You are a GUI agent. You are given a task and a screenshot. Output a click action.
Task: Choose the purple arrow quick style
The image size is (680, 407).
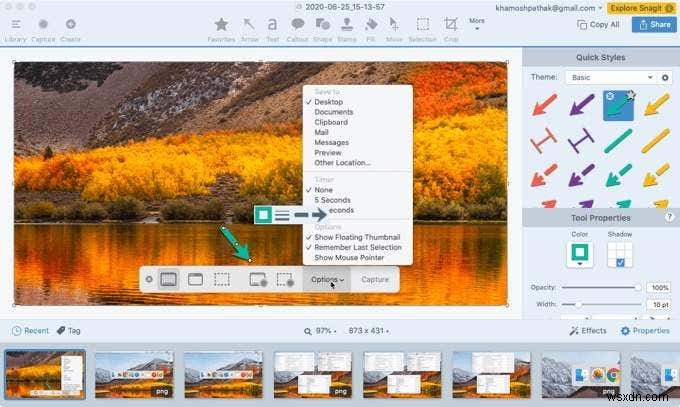click(x=581, y=105)
